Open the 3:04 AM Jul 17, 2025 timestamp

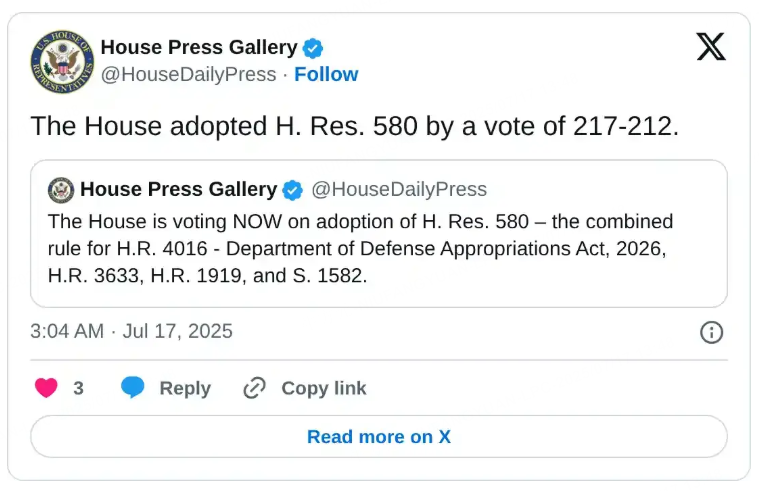click(131, 332)
